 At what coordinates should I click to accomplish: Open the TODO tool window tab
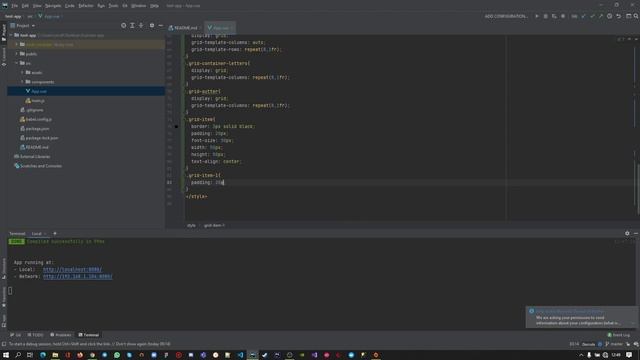[x=35, y=335]
